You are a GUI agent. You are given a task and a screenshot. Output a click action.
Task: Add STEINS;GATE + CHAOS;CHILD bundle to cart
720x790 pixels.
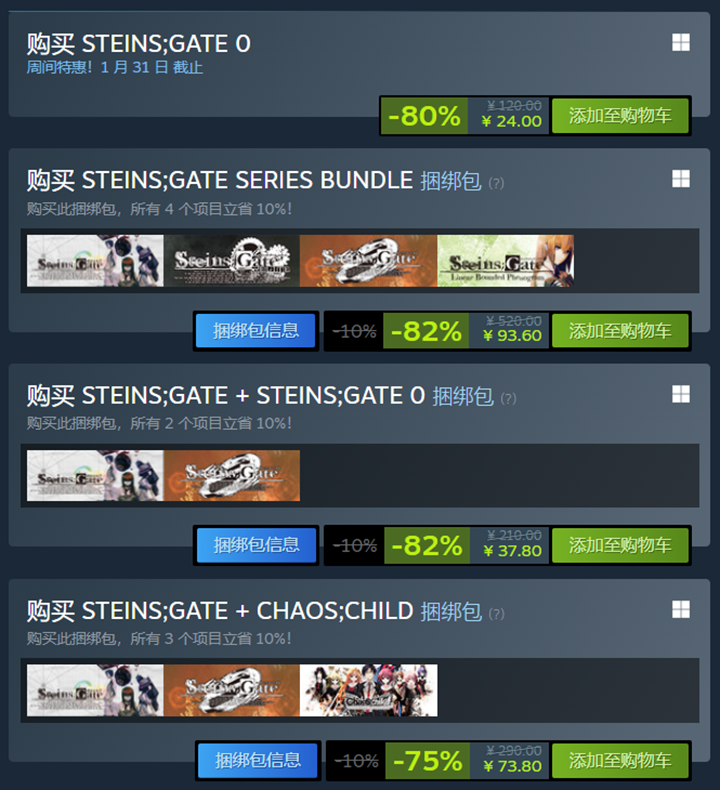click(620, 761)
